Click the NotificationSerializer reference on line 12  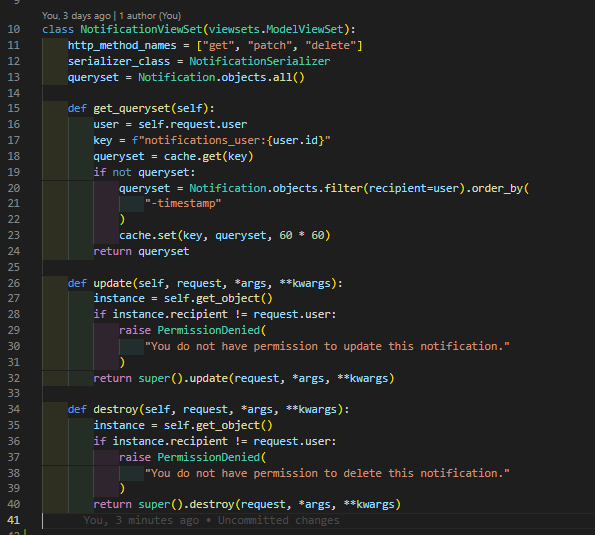click(x=260, y=61)
